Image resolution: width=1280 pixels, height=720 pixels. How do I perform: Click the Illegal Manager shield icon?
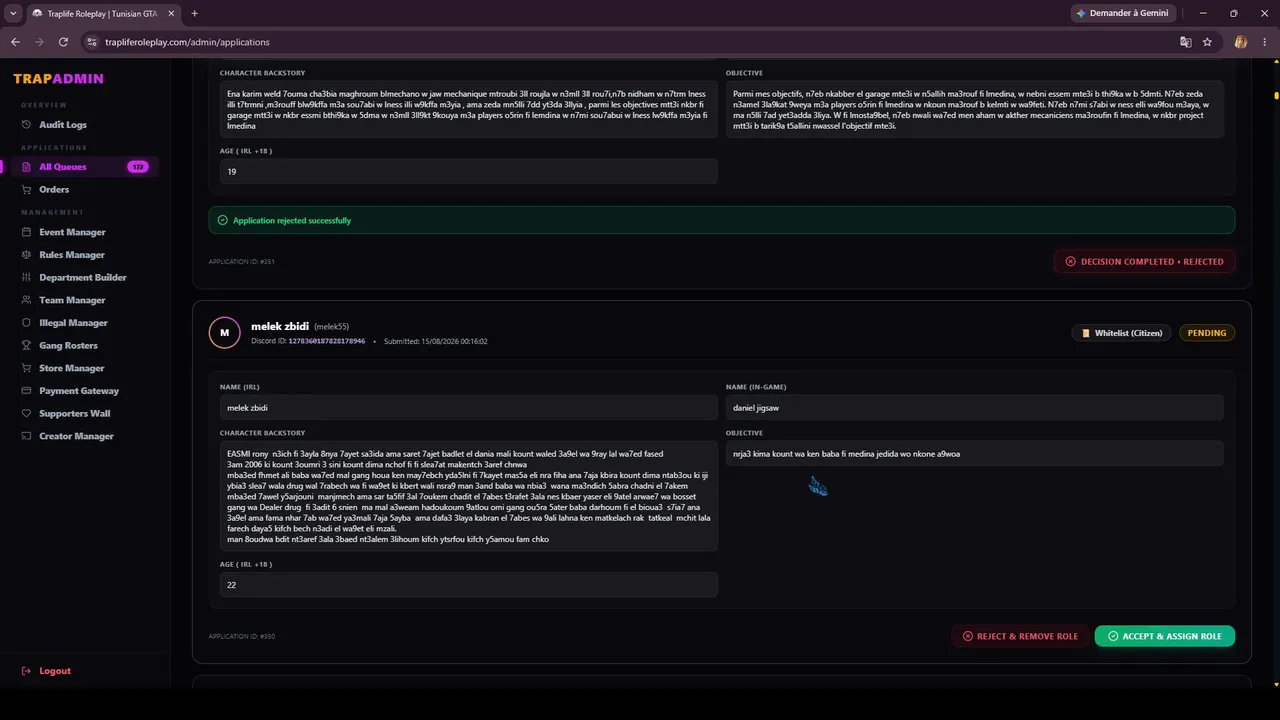pos(27,323)
